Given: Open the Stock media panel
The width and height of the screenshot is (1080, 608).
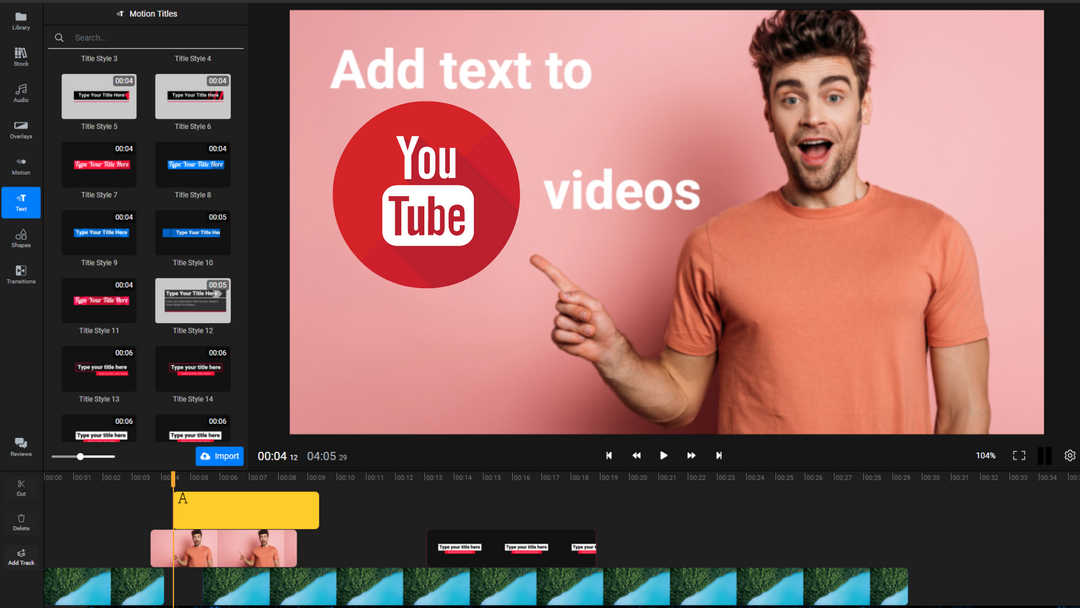Looking at the screenshot, I should (20, 57).
